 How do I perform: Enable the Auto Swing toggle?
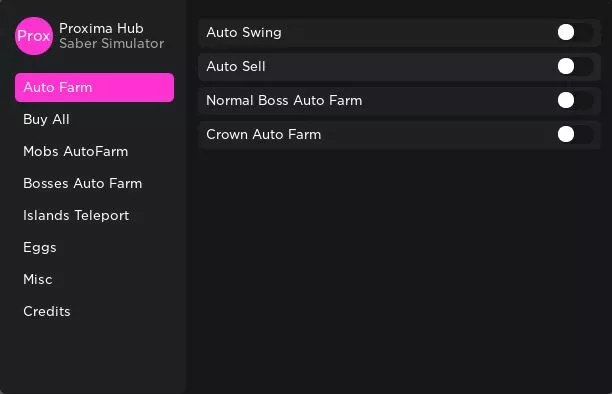575,32
